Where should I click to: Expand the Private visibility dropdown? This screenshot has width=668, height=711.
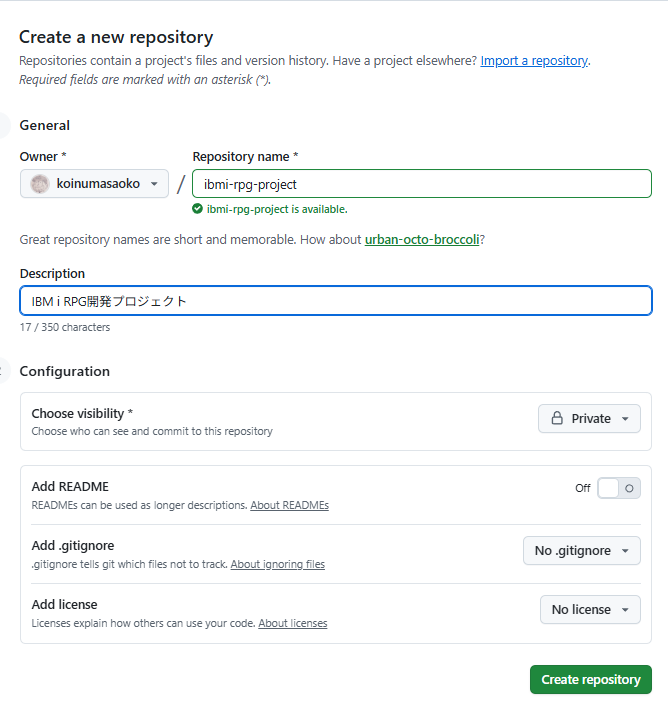[x=589, y=419]
